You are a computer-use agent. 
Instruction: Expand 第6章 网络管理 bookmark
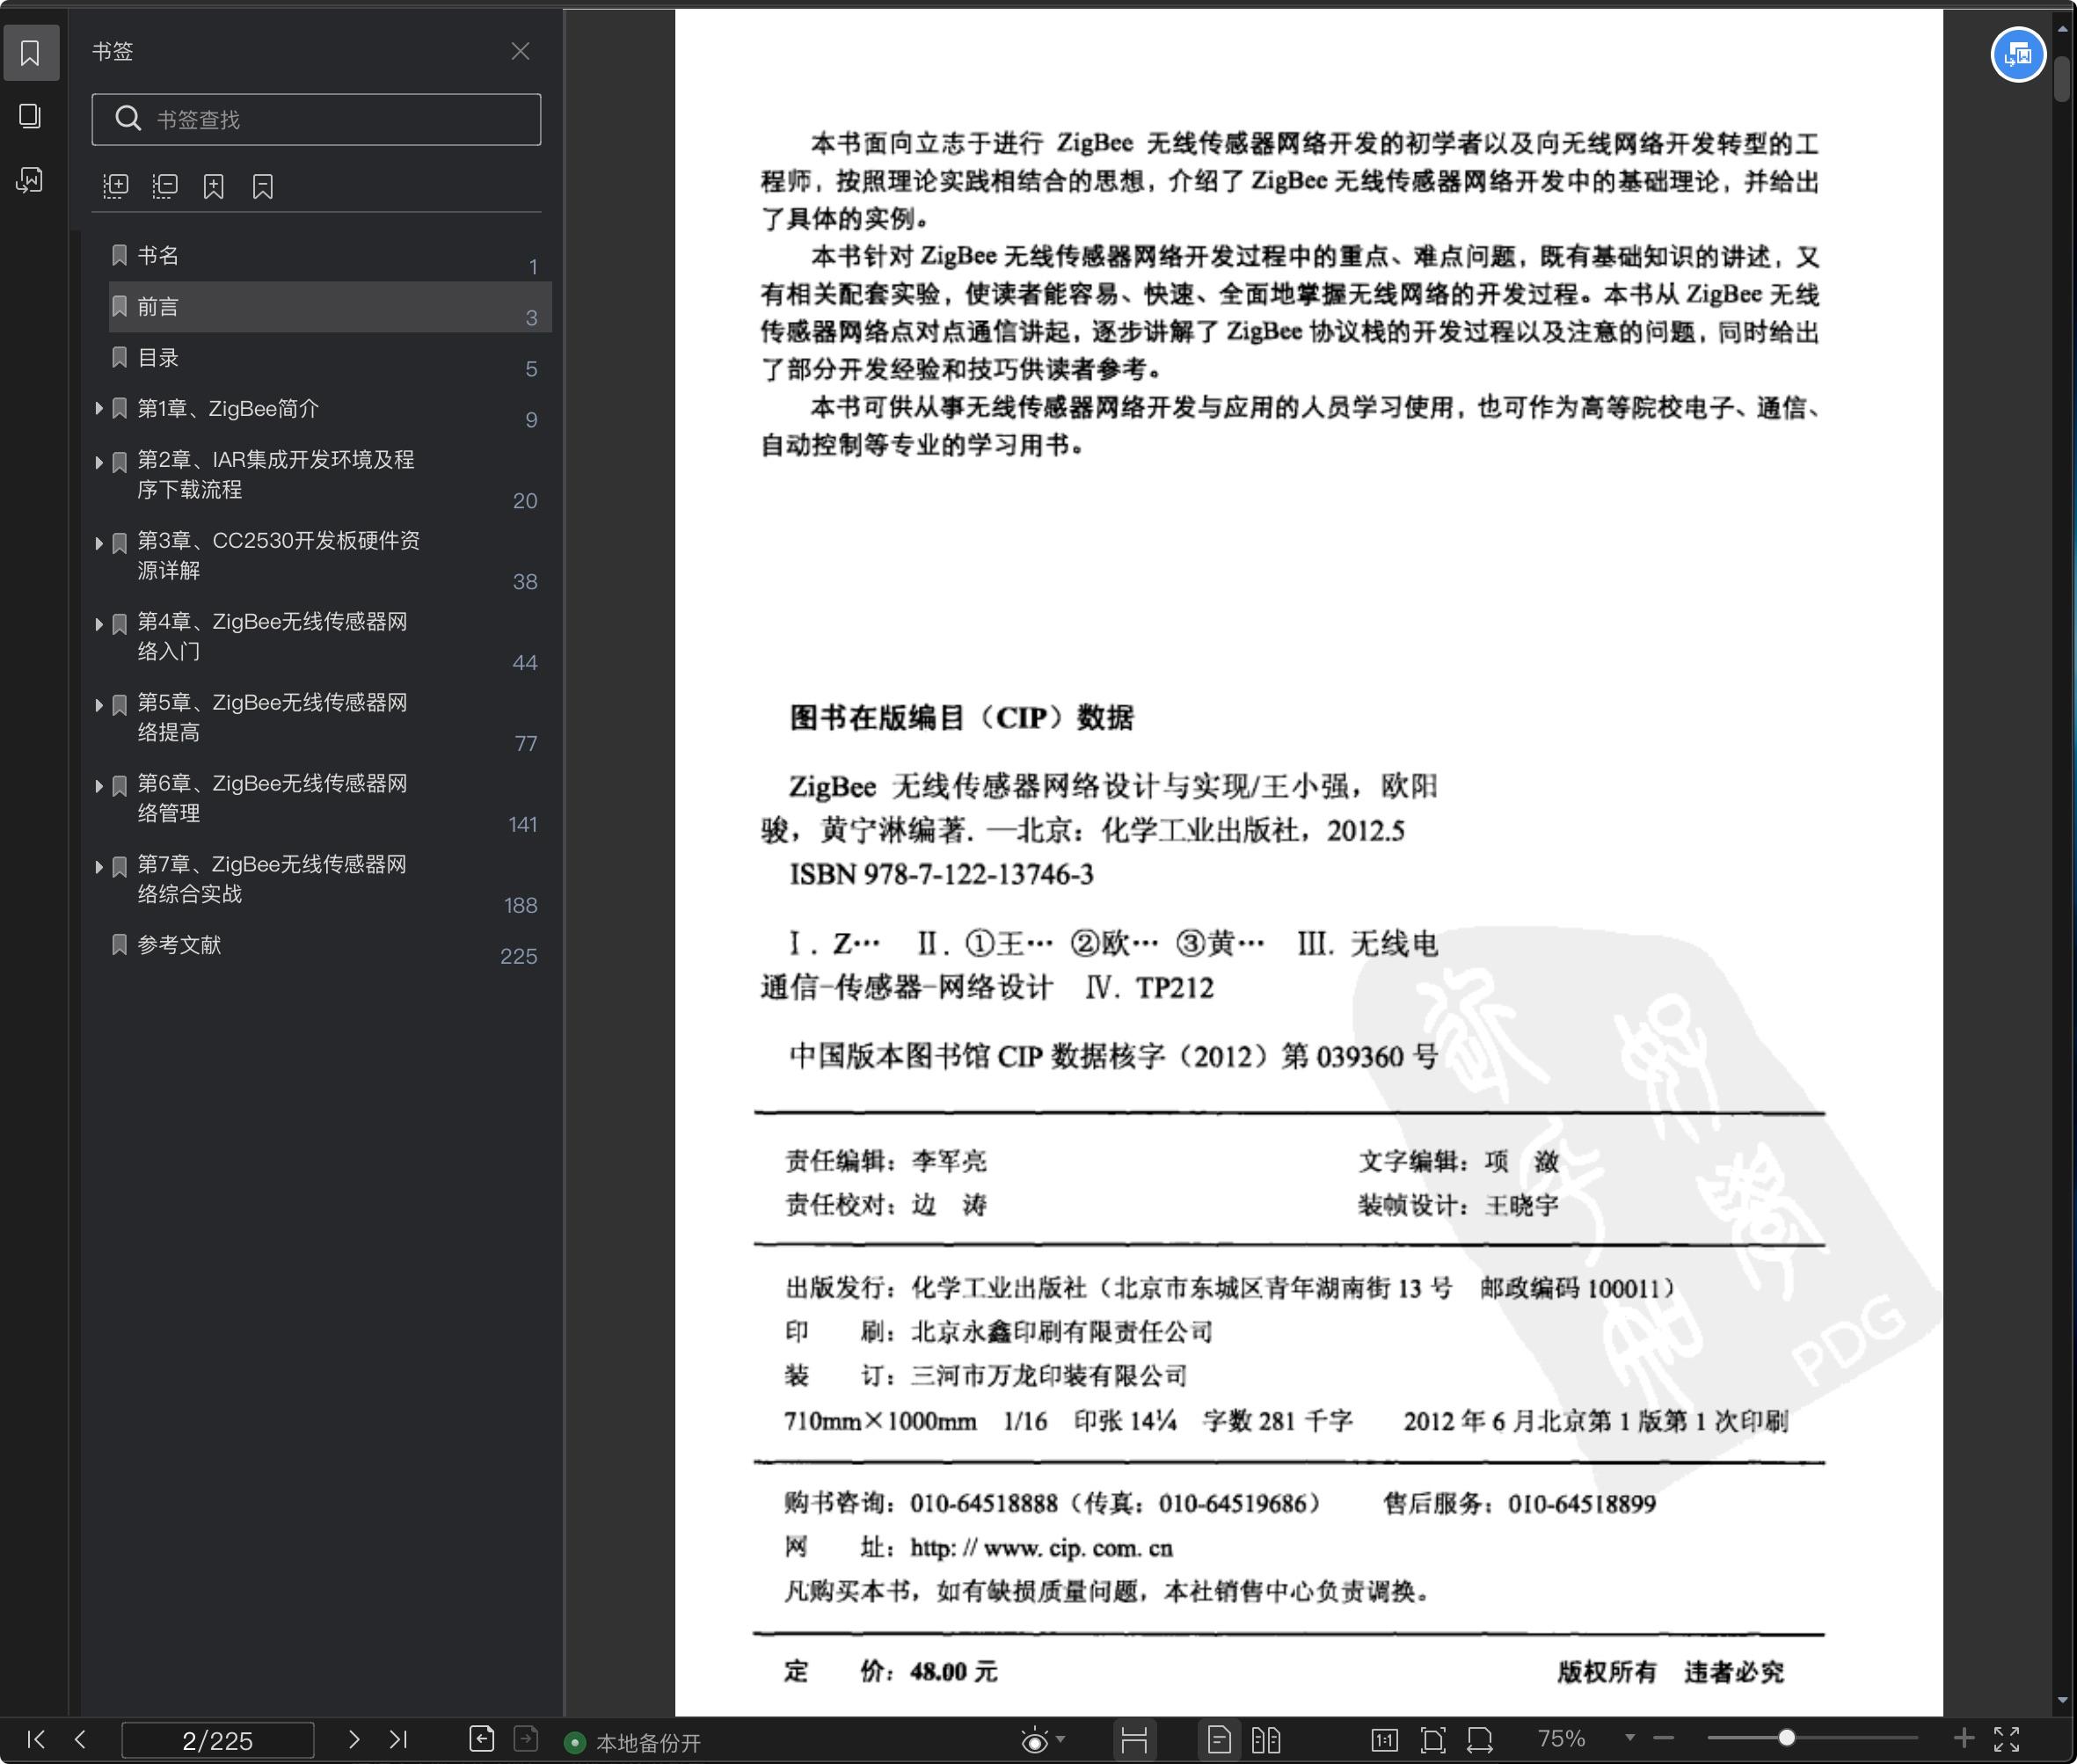99,785
